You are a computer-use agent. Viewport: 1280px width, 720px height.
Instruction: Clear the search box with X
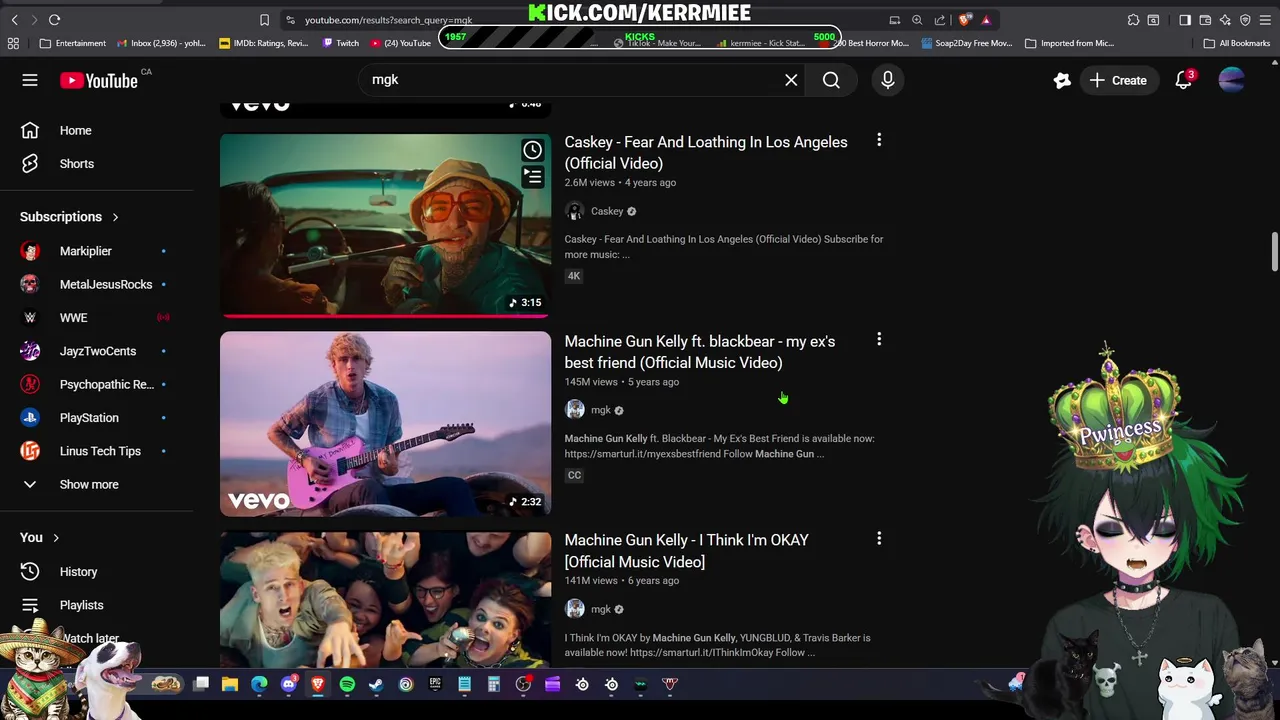[x=791, y=80]
